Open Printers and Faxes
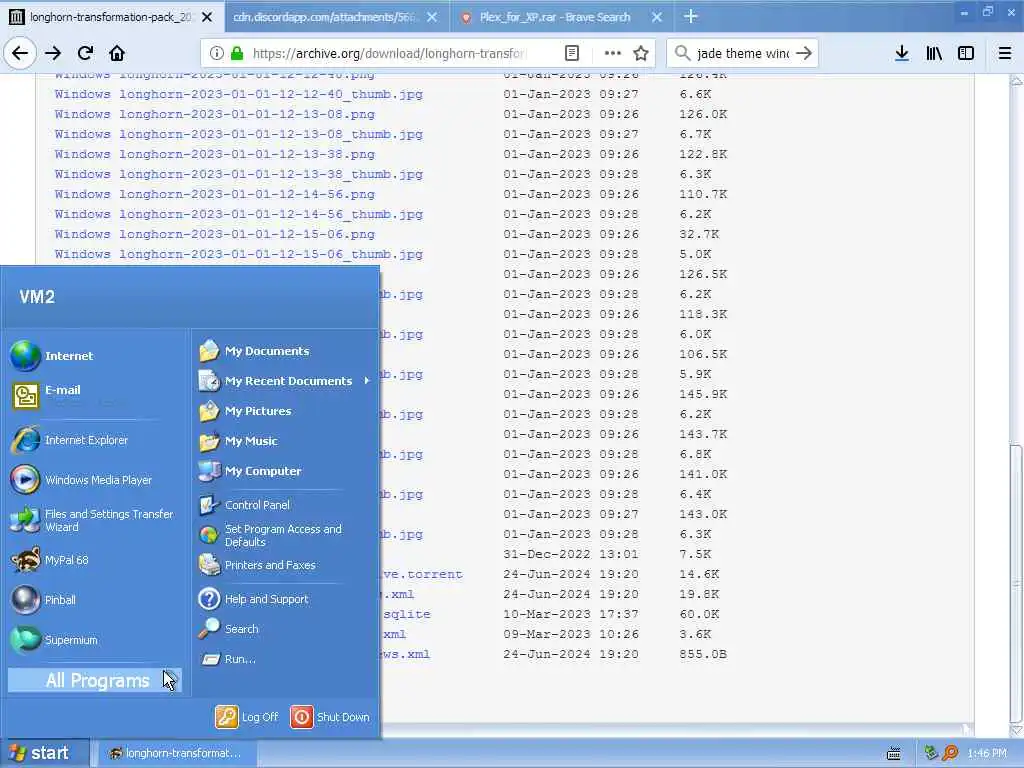1024x768 pixels. click(258, 566)
